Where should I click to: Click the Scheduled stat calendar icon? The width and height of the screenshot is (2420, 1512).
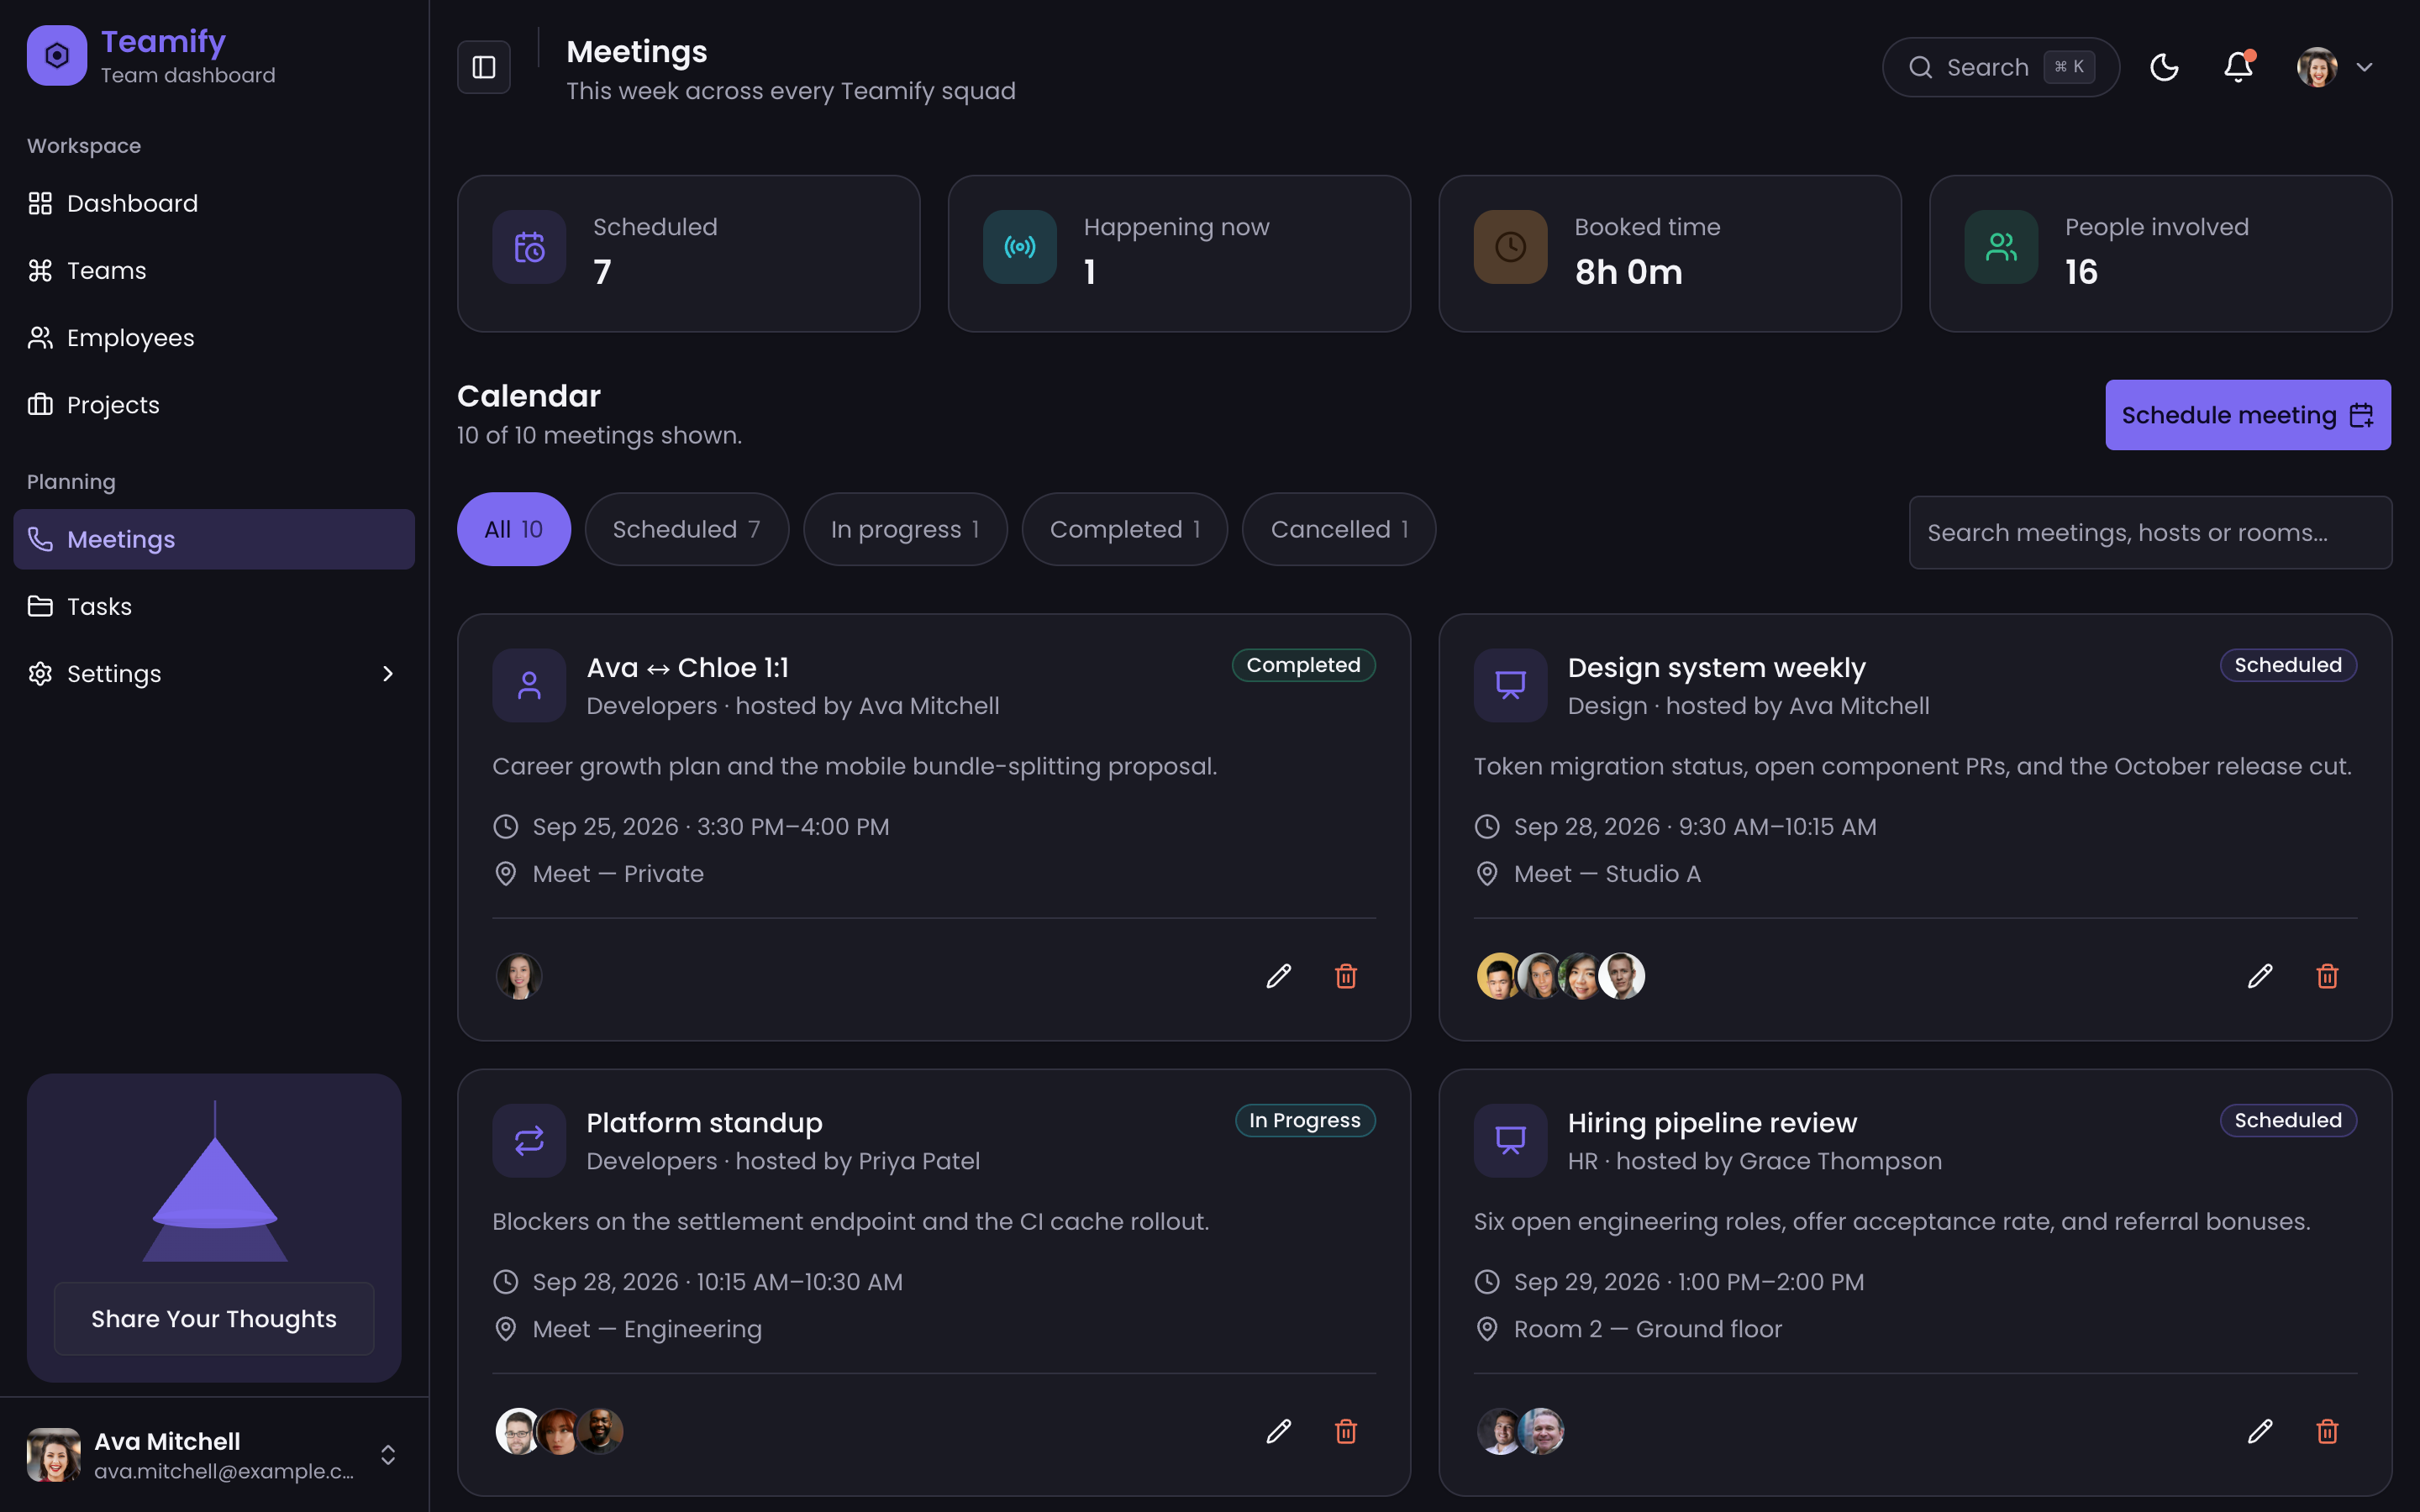[529, 247]
